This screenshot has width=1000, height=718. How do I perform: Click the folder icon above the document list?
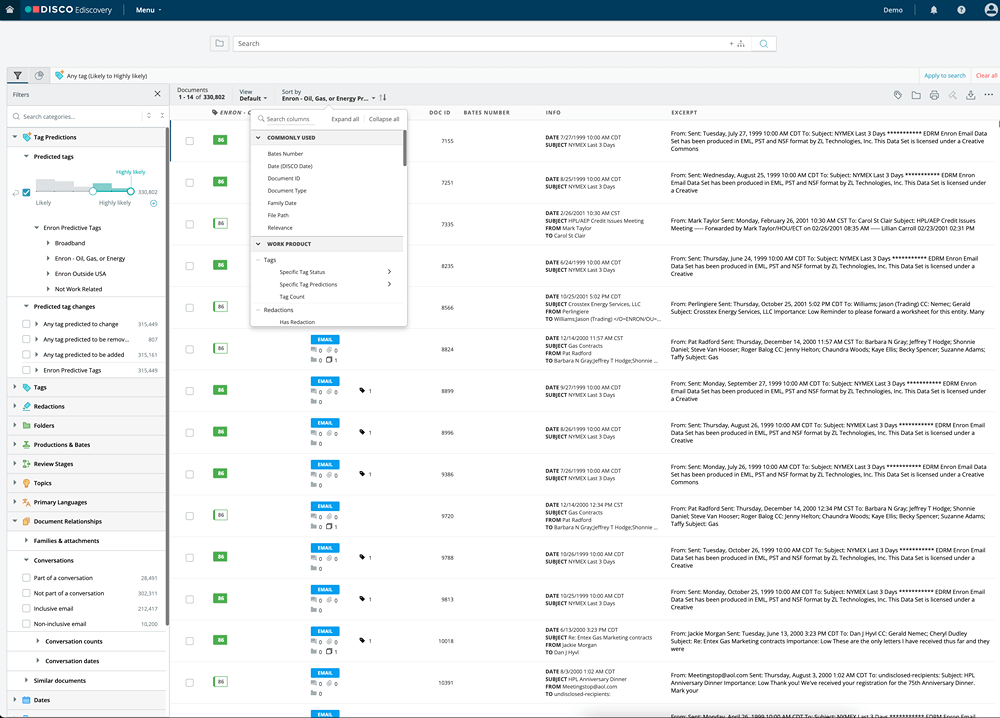pos(917,93)
